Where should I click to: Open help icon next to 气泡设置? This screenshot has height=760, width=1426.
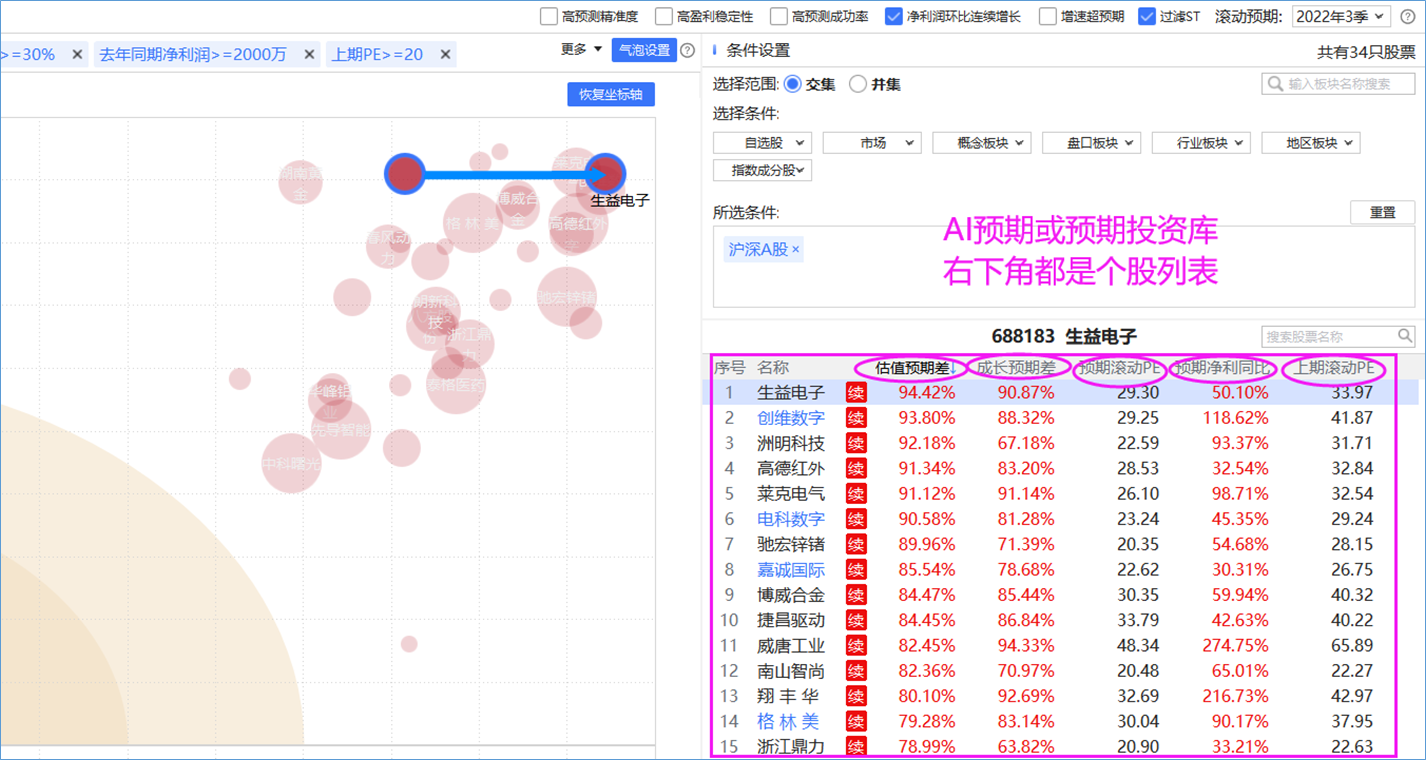[x=687, y=50]
